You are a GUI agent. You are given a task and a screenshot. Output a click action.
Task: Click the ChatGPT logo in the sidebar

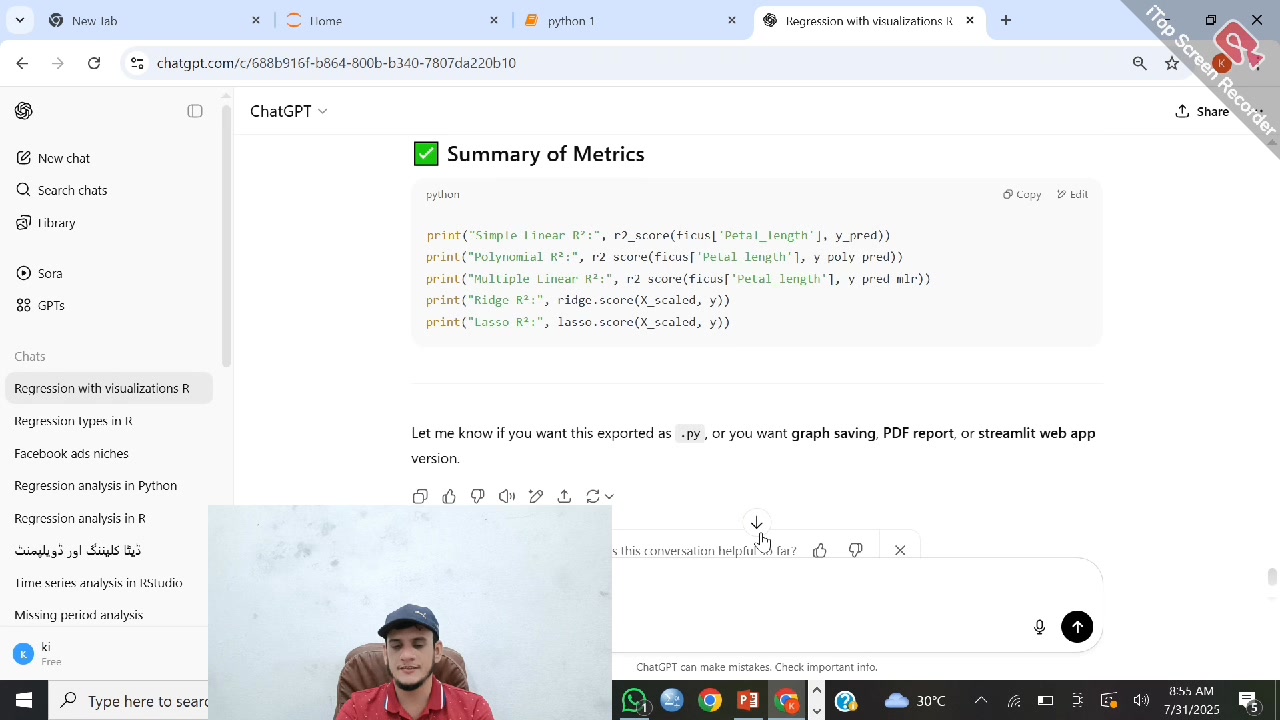click(24, 111)
